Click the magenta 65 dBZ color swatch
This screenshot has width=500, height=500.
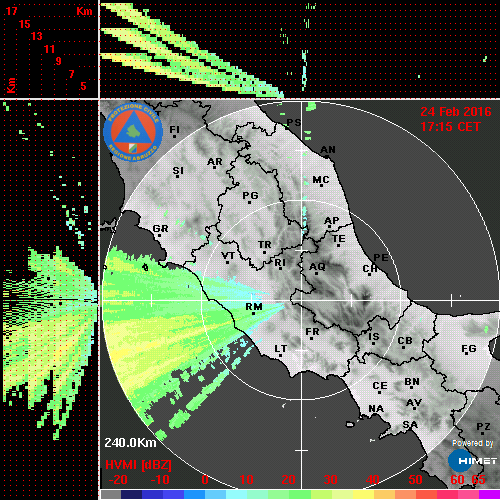pos(489,494)
